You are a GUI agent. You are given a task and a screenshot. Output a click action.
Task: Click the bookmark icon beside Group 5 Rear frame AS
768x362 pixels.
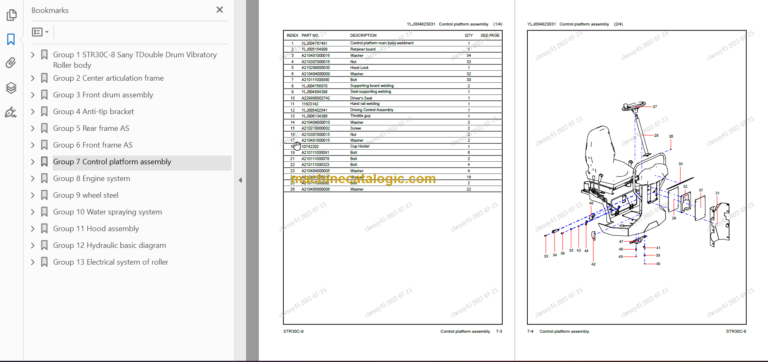tap(44, 128)
